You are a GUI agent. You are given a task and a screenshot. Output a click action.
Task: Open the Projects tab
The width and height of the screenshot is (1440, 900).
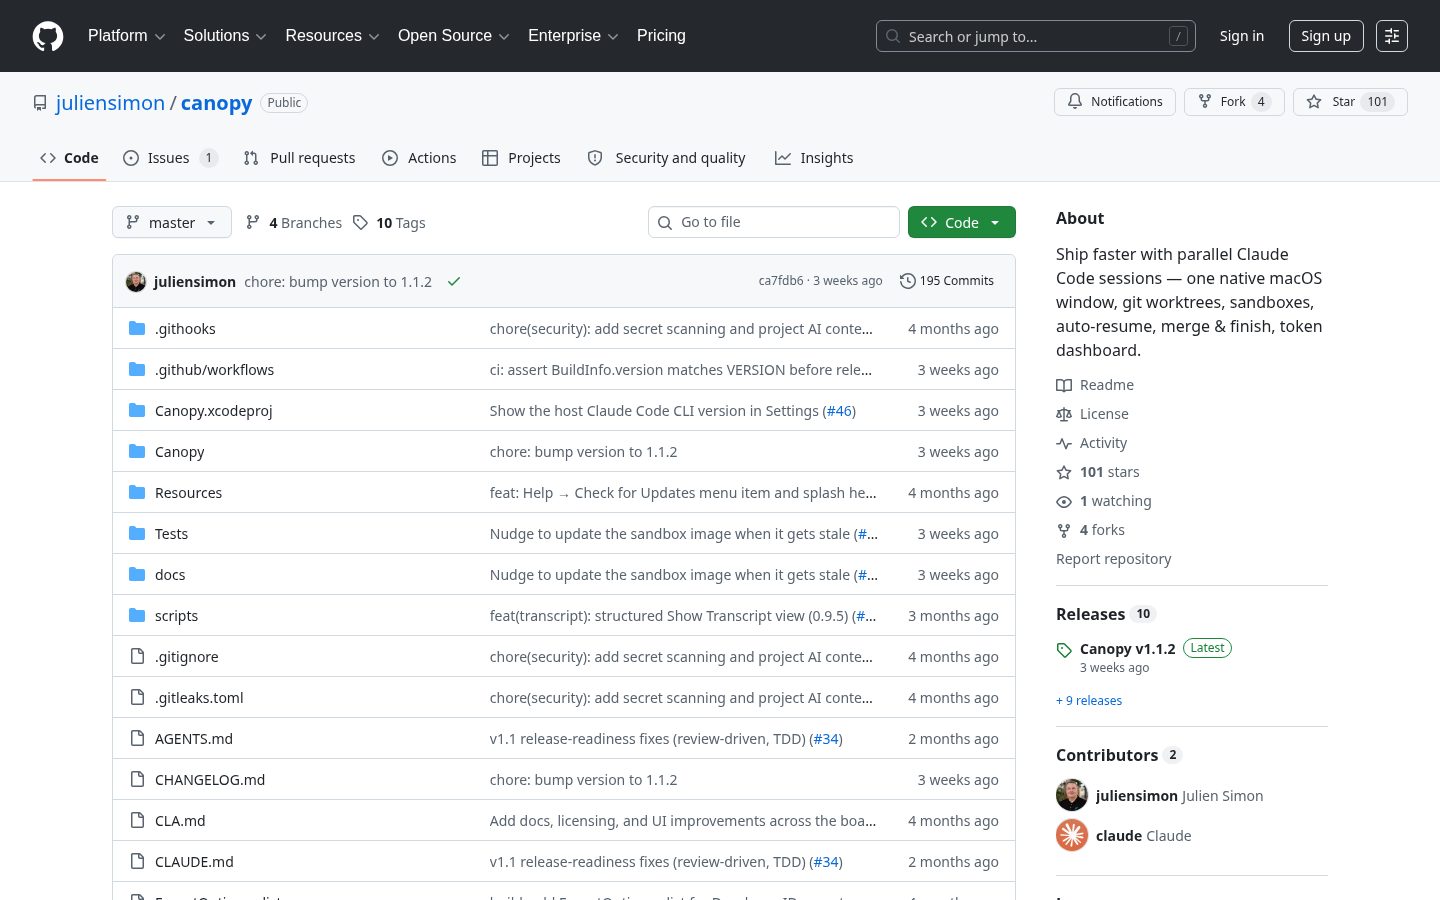pyautogui.click(x=521, y=158)
